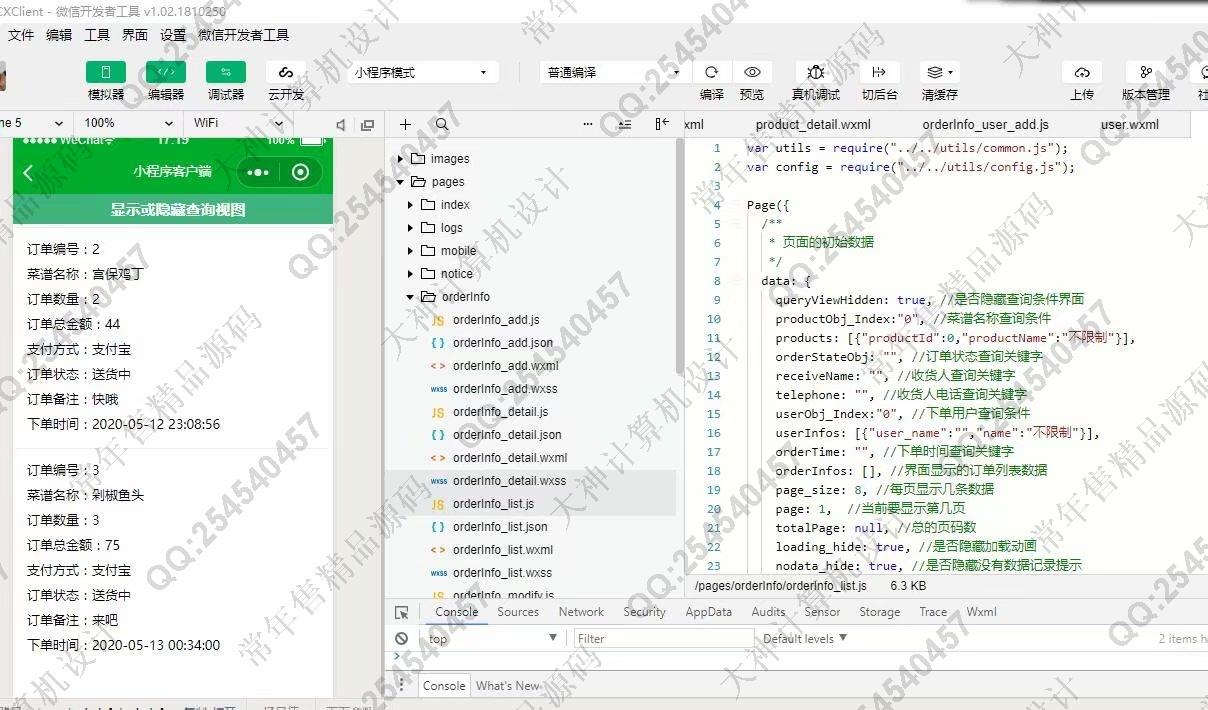Open the Wxml devtools tab
The image size is (1208, 710).
click(x=981, y=612)
